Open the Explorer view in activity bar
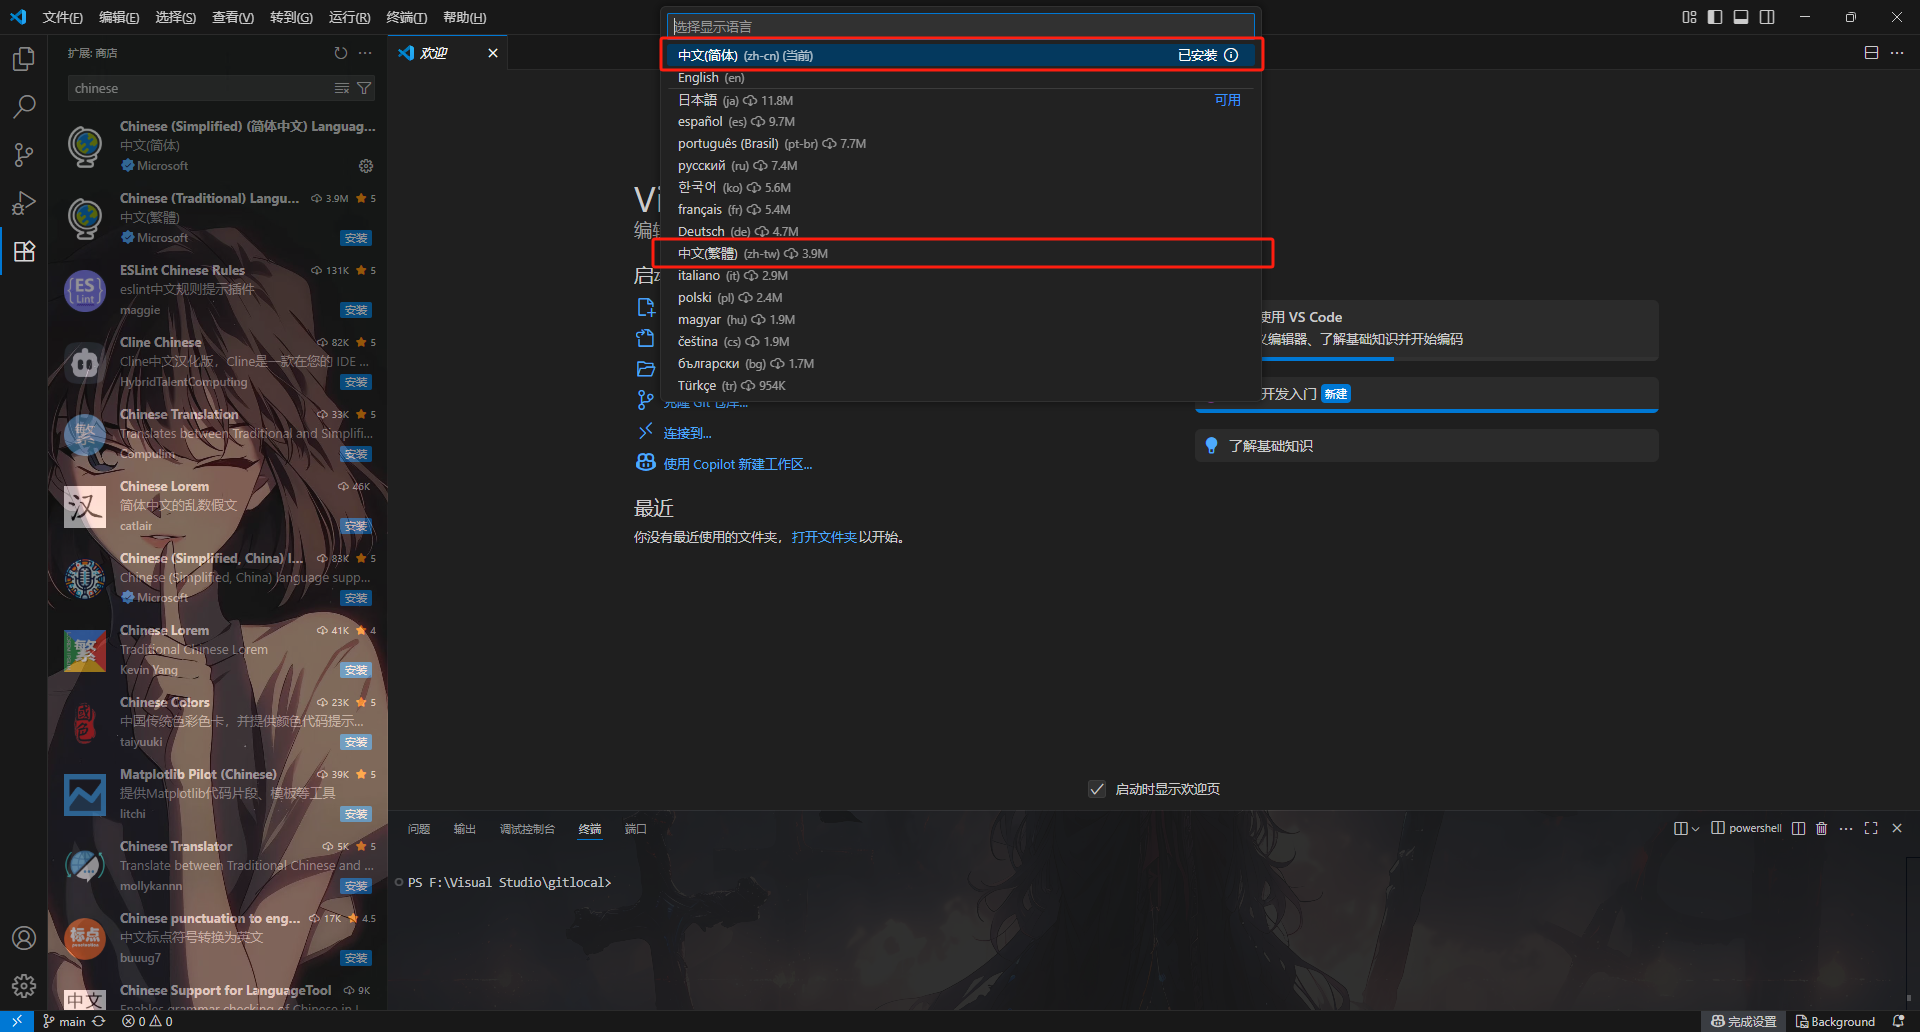The width and height of the screenshot is (1920, 1032). pyautogui.click(x=24, y=59)
